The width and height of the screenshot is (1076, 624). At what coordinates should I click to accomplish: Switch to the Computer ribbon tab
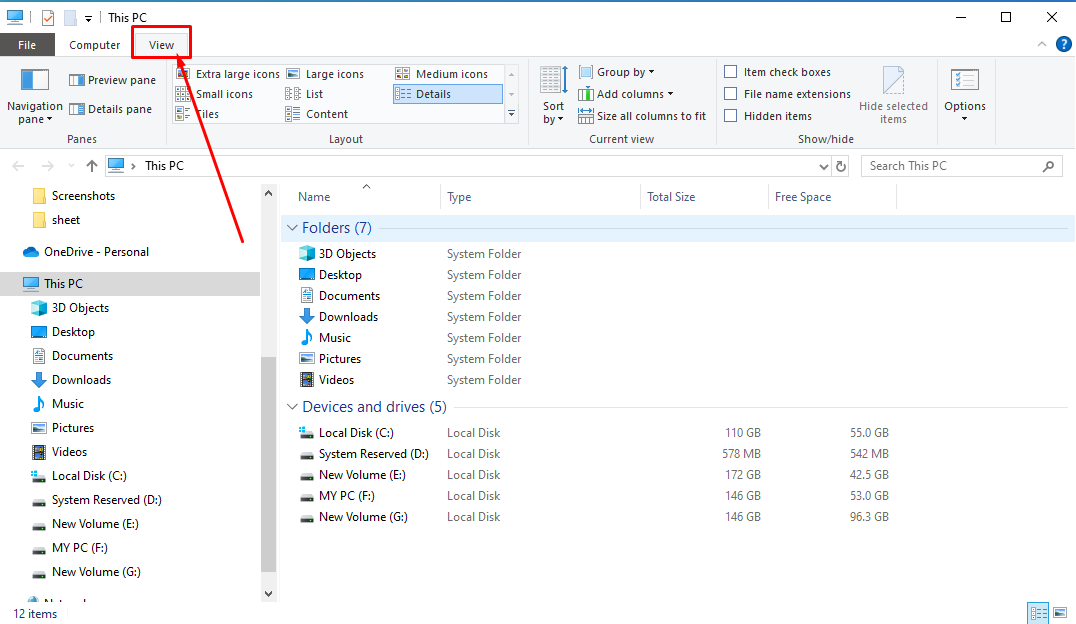click(x=94, y=45)
